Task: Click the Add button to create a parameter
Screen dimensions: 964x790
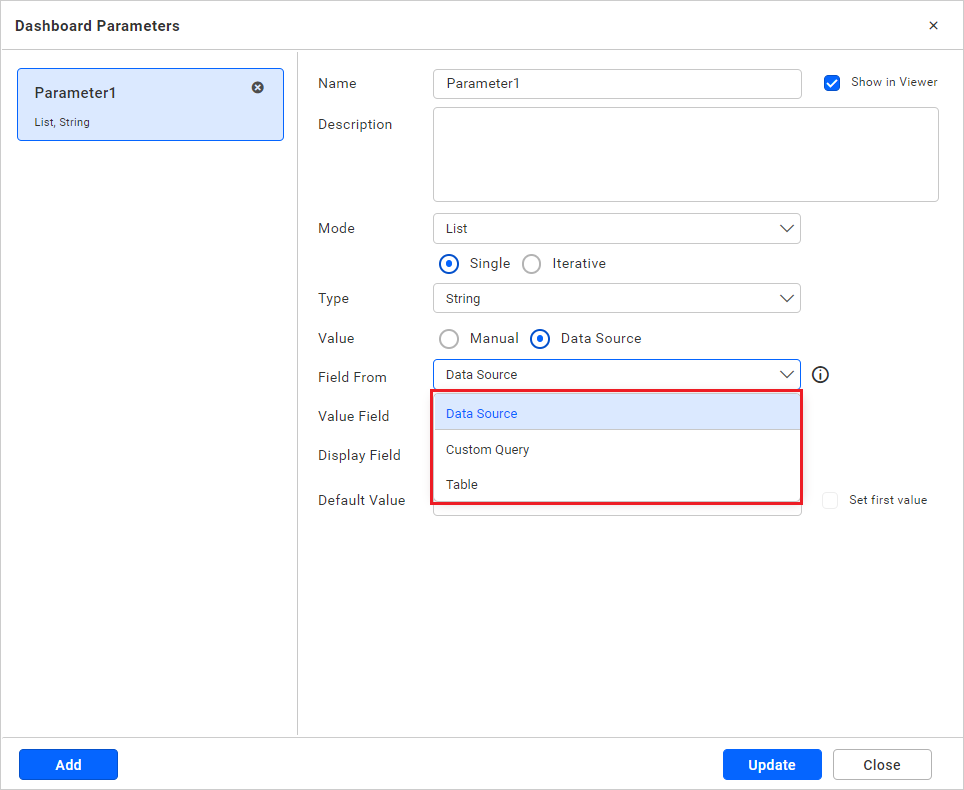Action: (68, 764)
